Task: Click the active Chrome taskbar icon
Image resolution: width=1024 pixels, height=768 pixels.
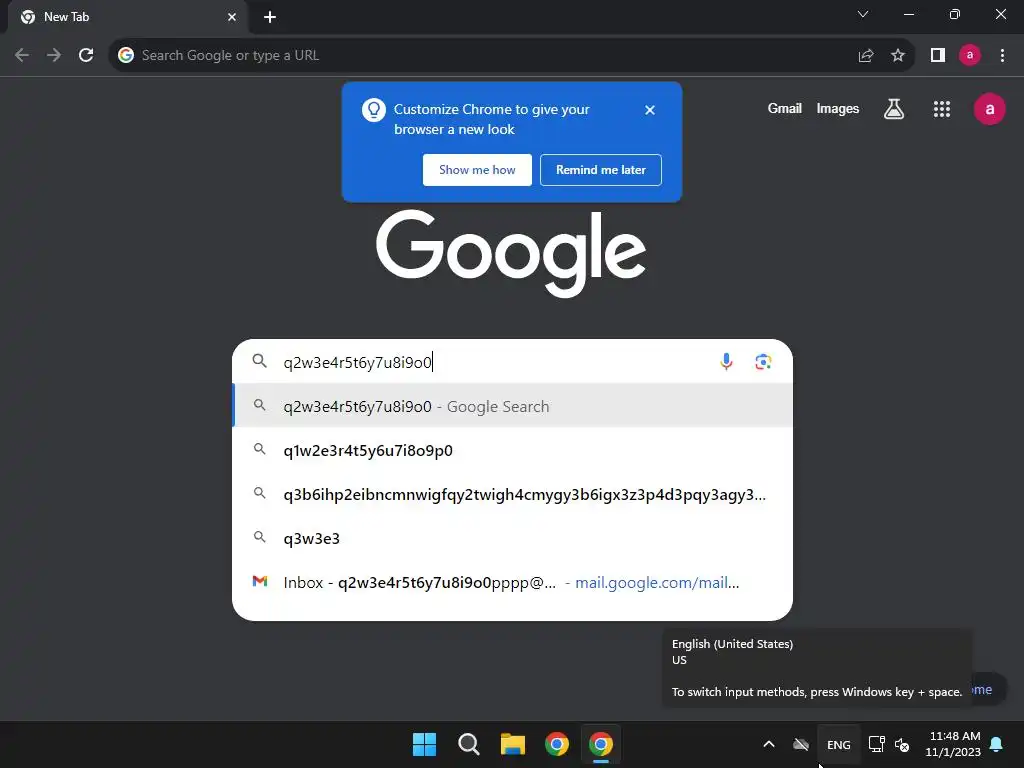Action: [x=601, y=744]
